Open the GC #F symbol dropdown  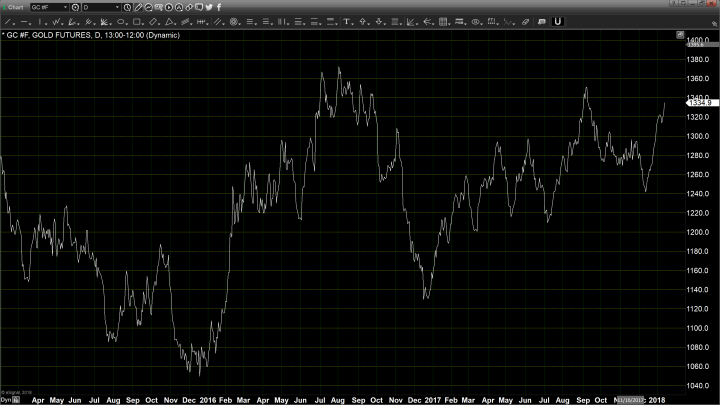65,7
